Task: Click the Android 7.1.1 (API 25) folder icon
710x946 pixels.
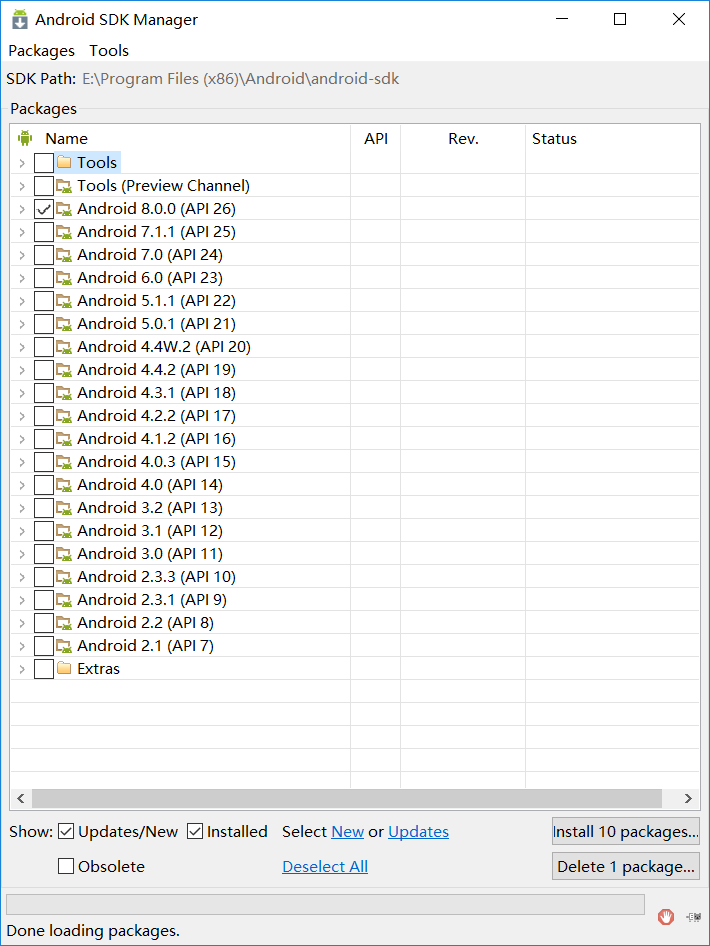Action: pos(64,231)
